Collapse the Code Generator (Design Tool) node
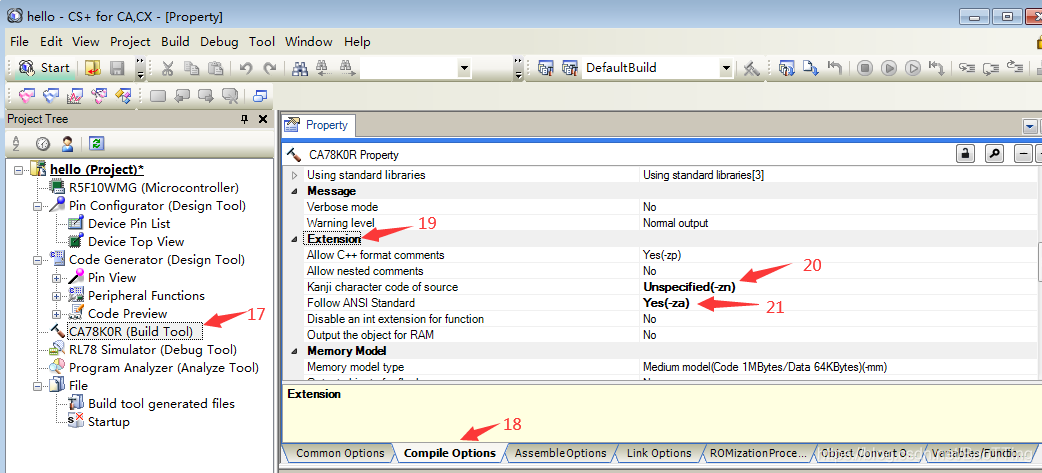 [x=38, y=260]
